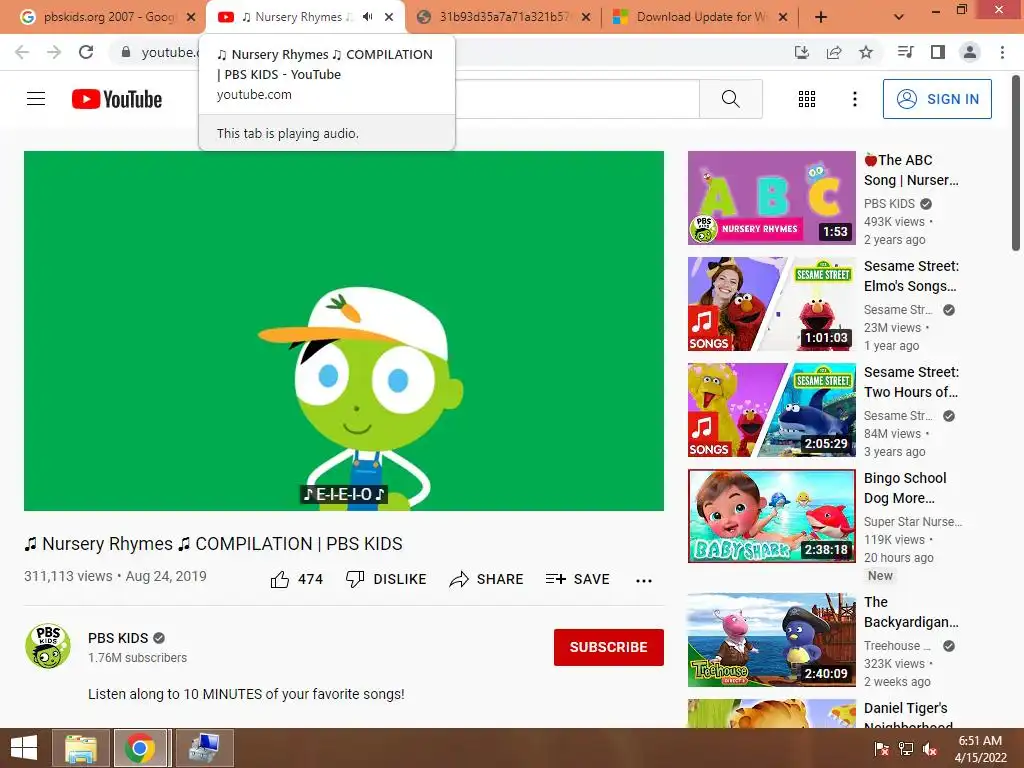Open File Explorer from the taskbar
The image size is (1024, 768).
pyautogui.click(x=80, y=748)
